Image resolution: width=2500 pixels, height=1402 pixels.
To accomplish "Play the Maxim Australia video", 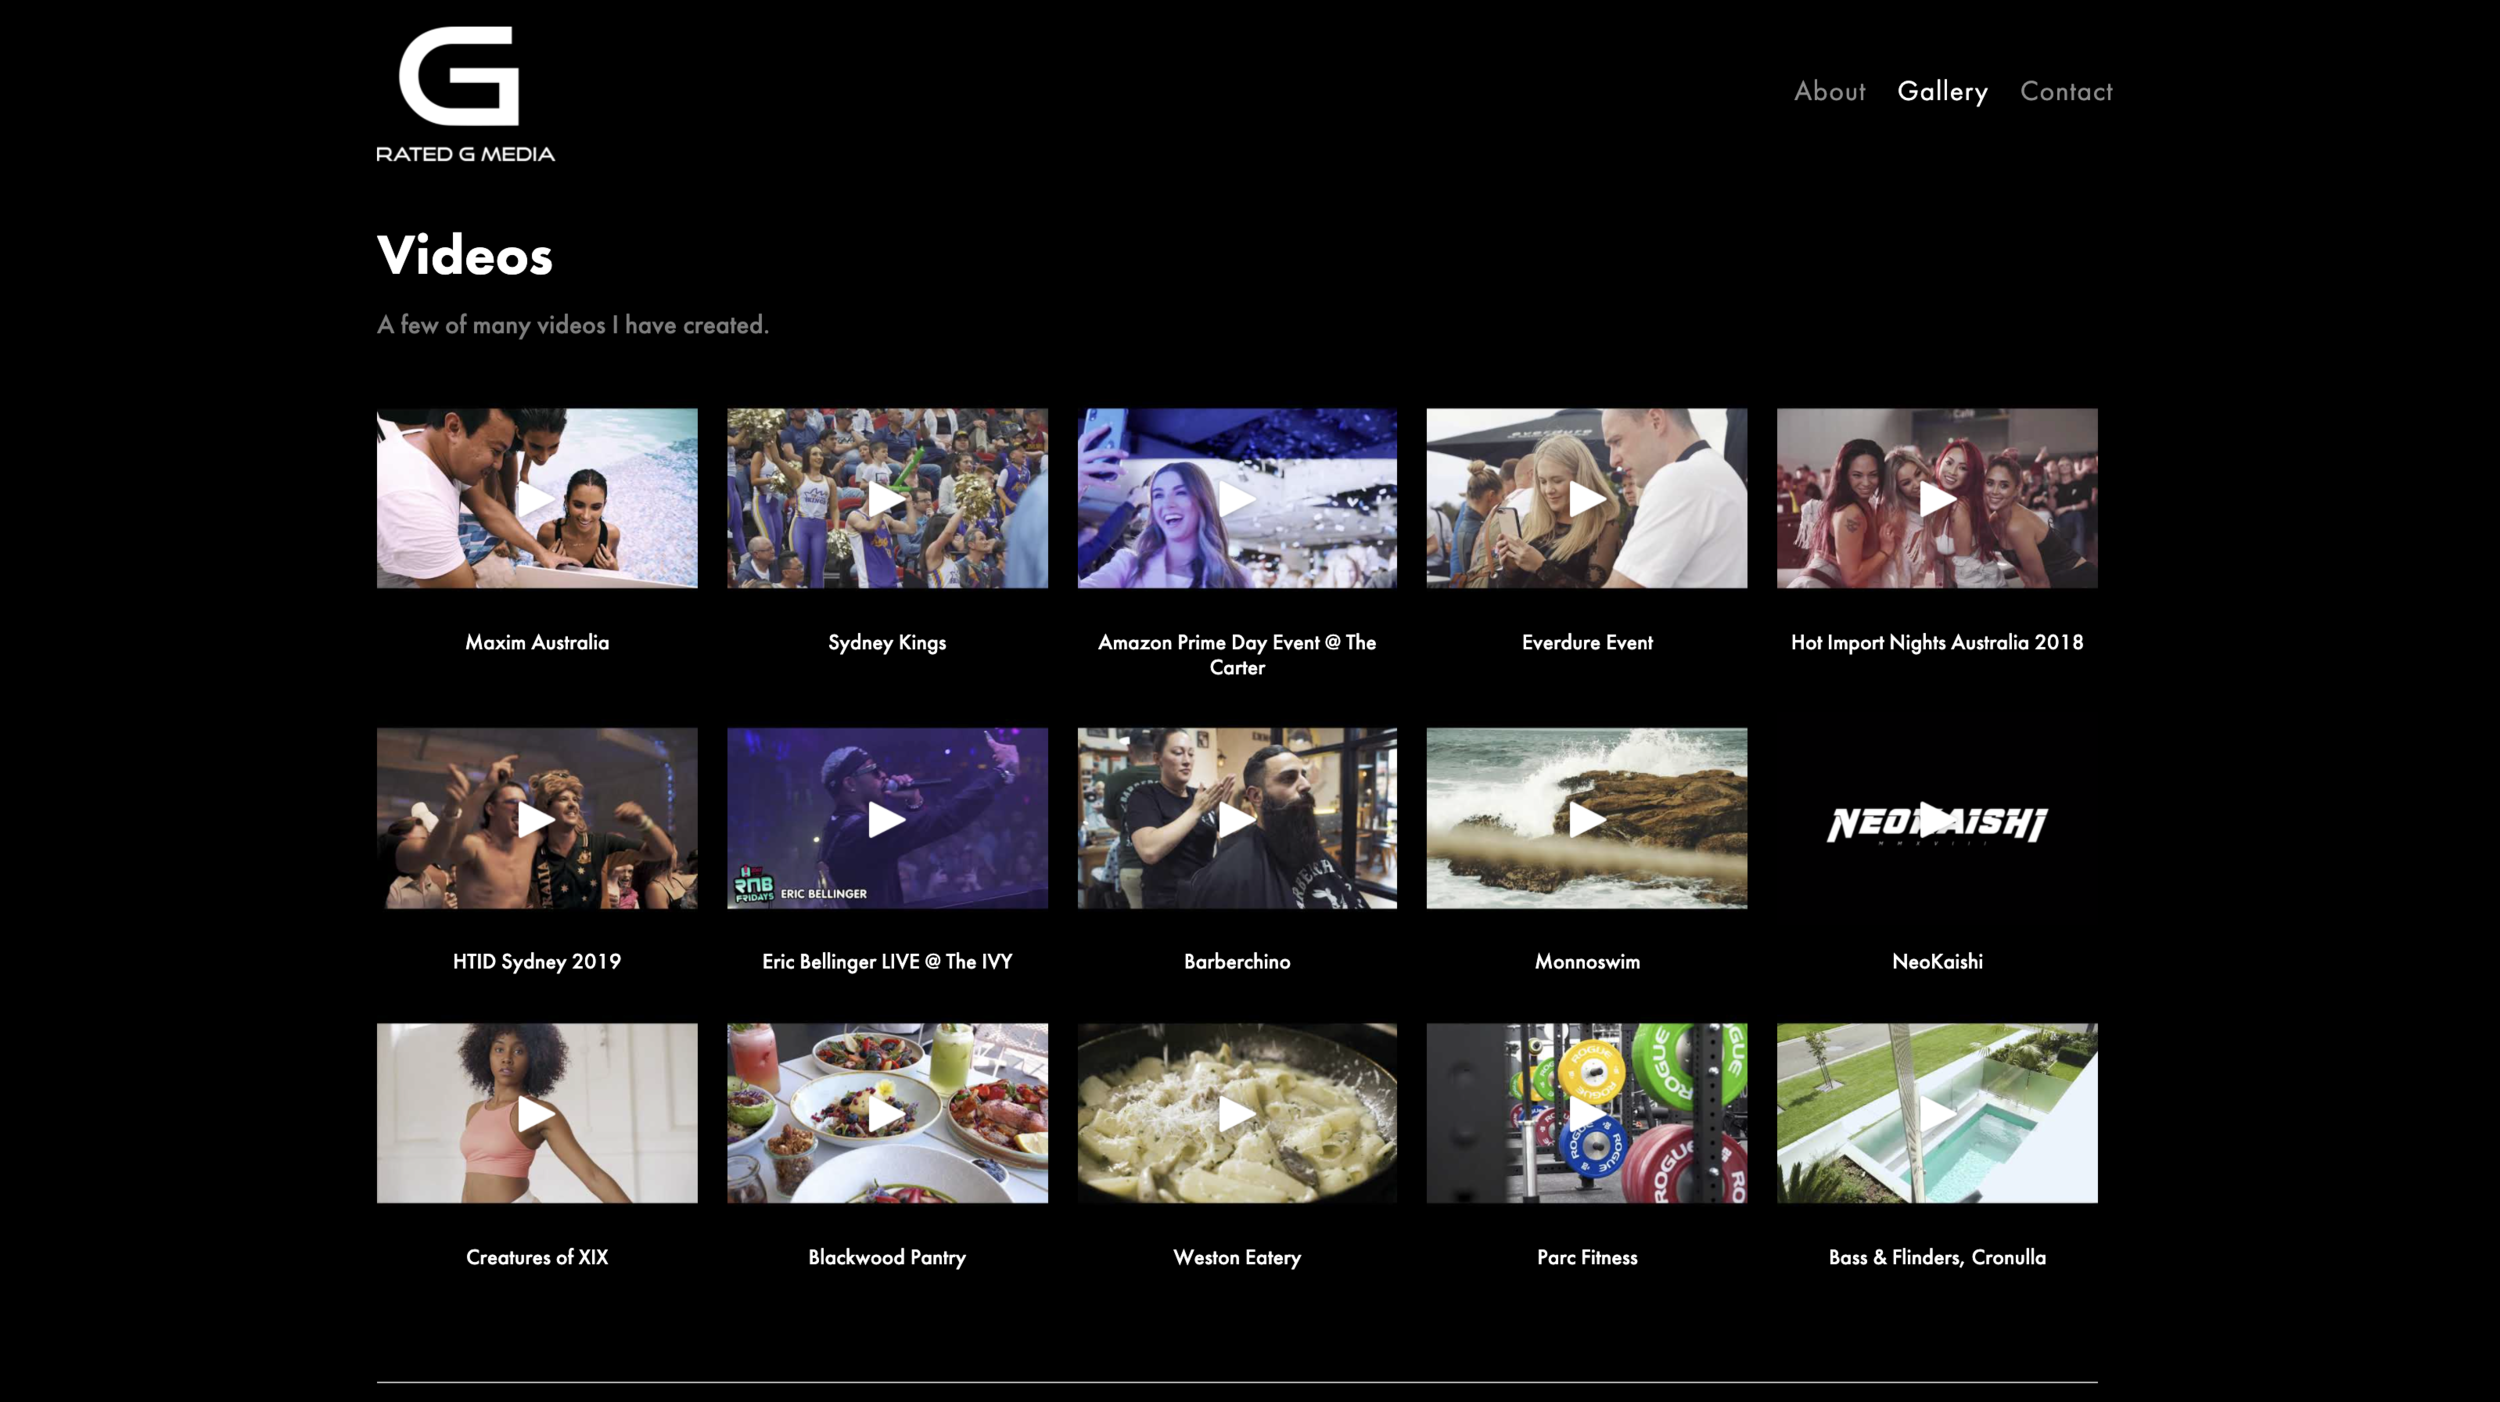I will [537, 498].
